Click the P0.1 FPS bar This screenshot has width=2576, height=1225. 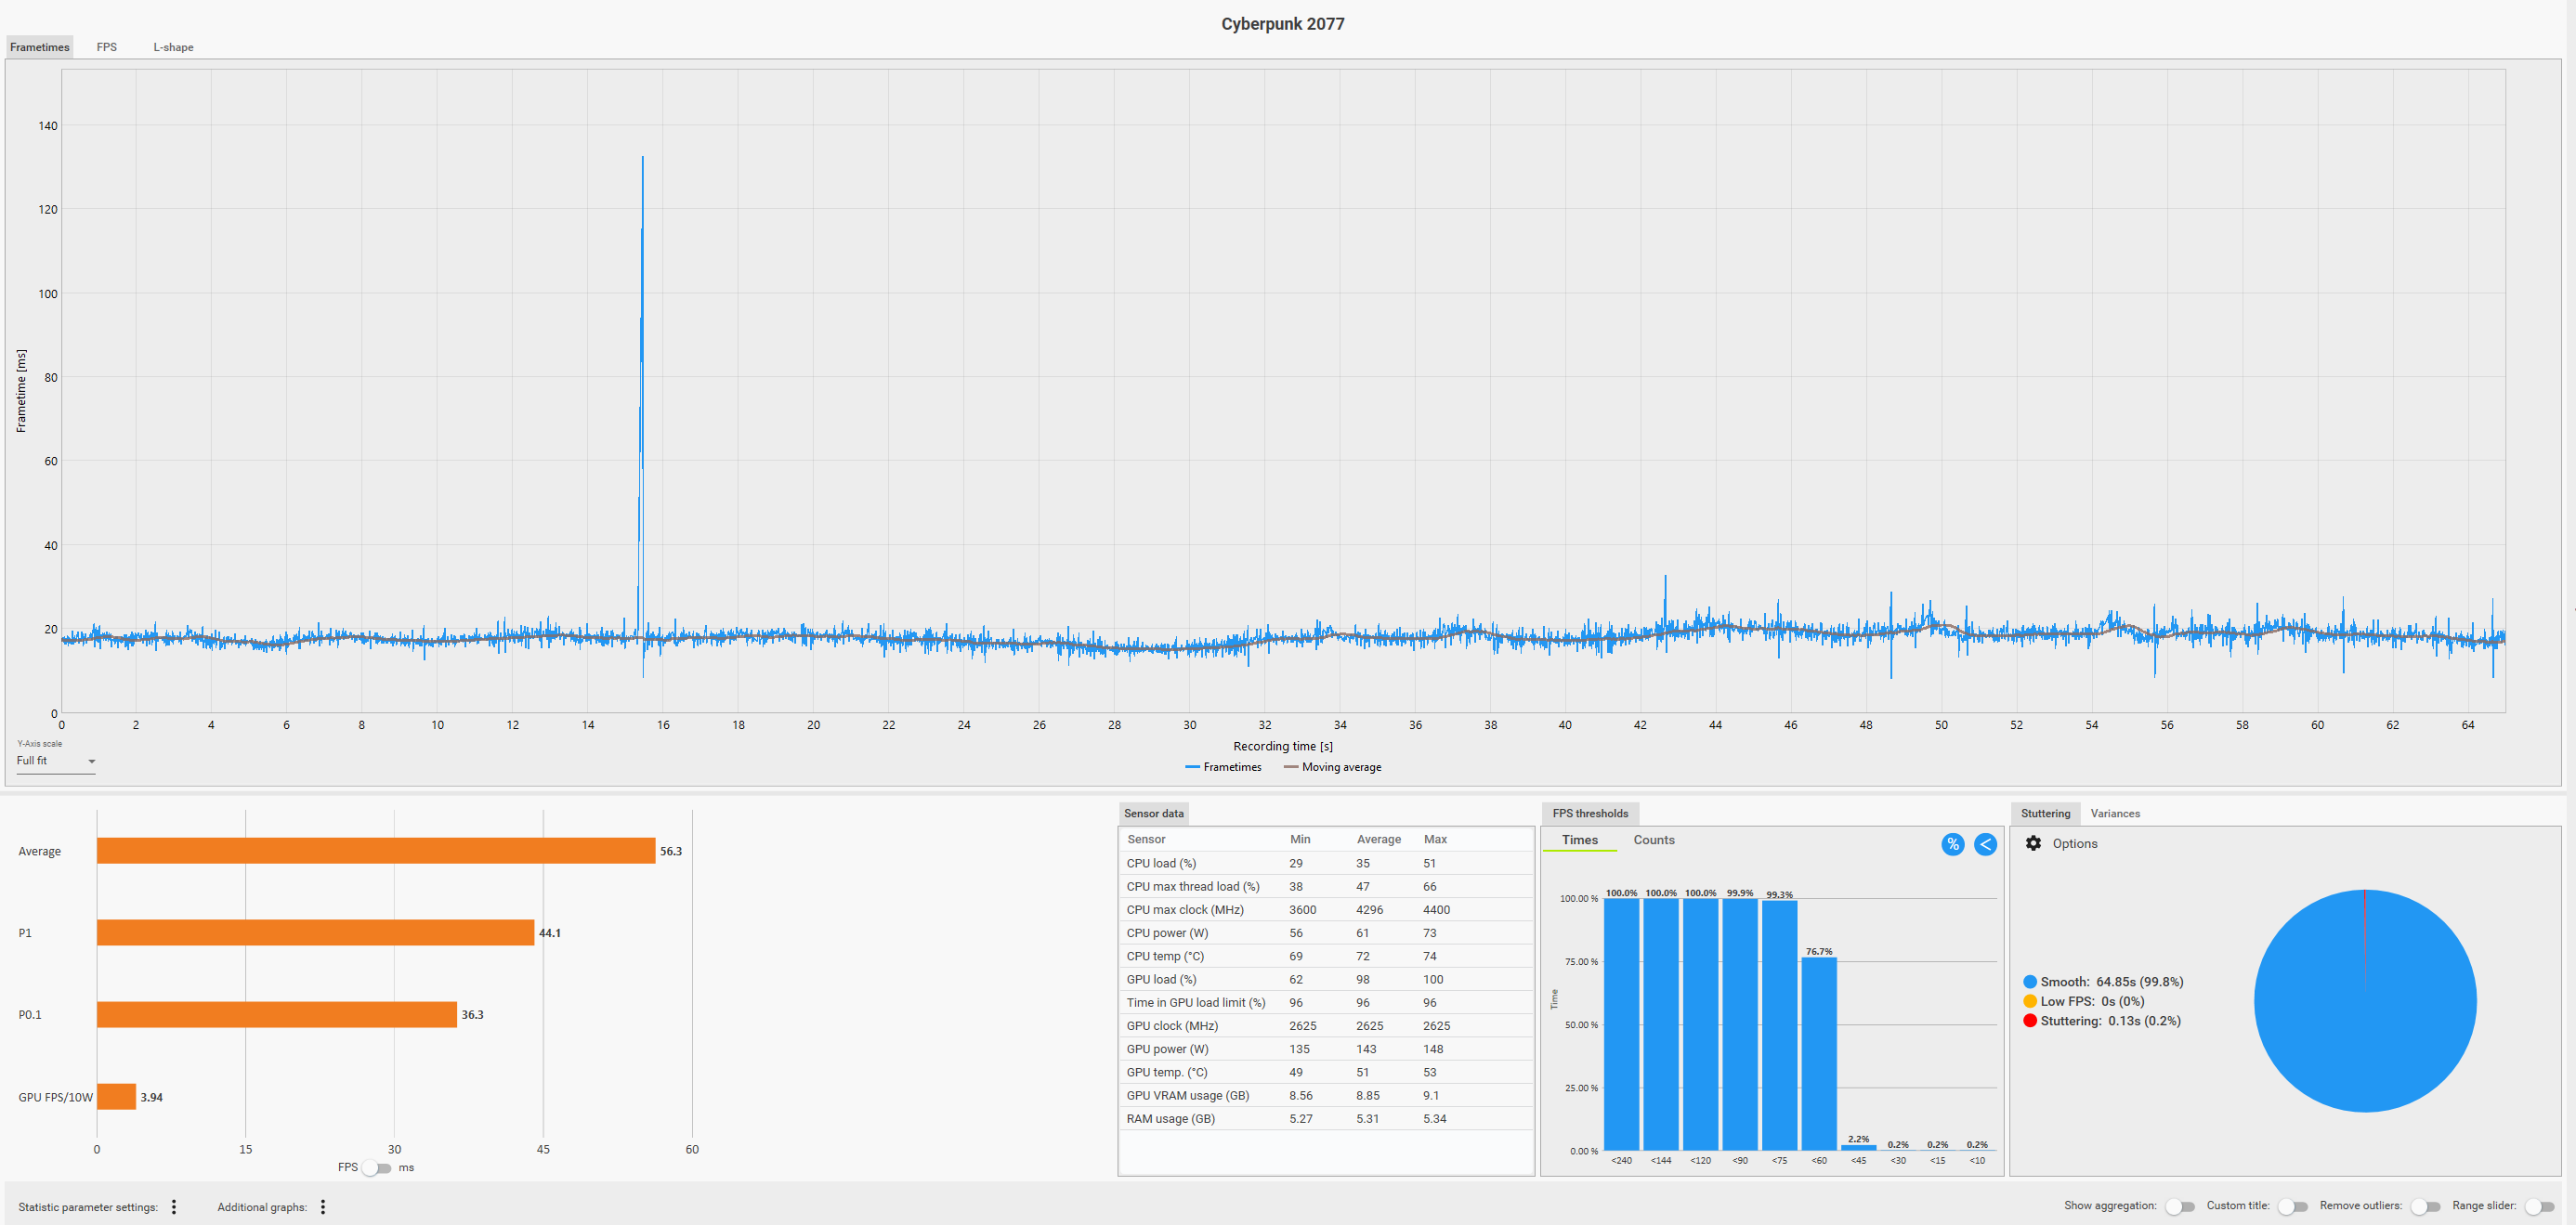point(277,1015)
